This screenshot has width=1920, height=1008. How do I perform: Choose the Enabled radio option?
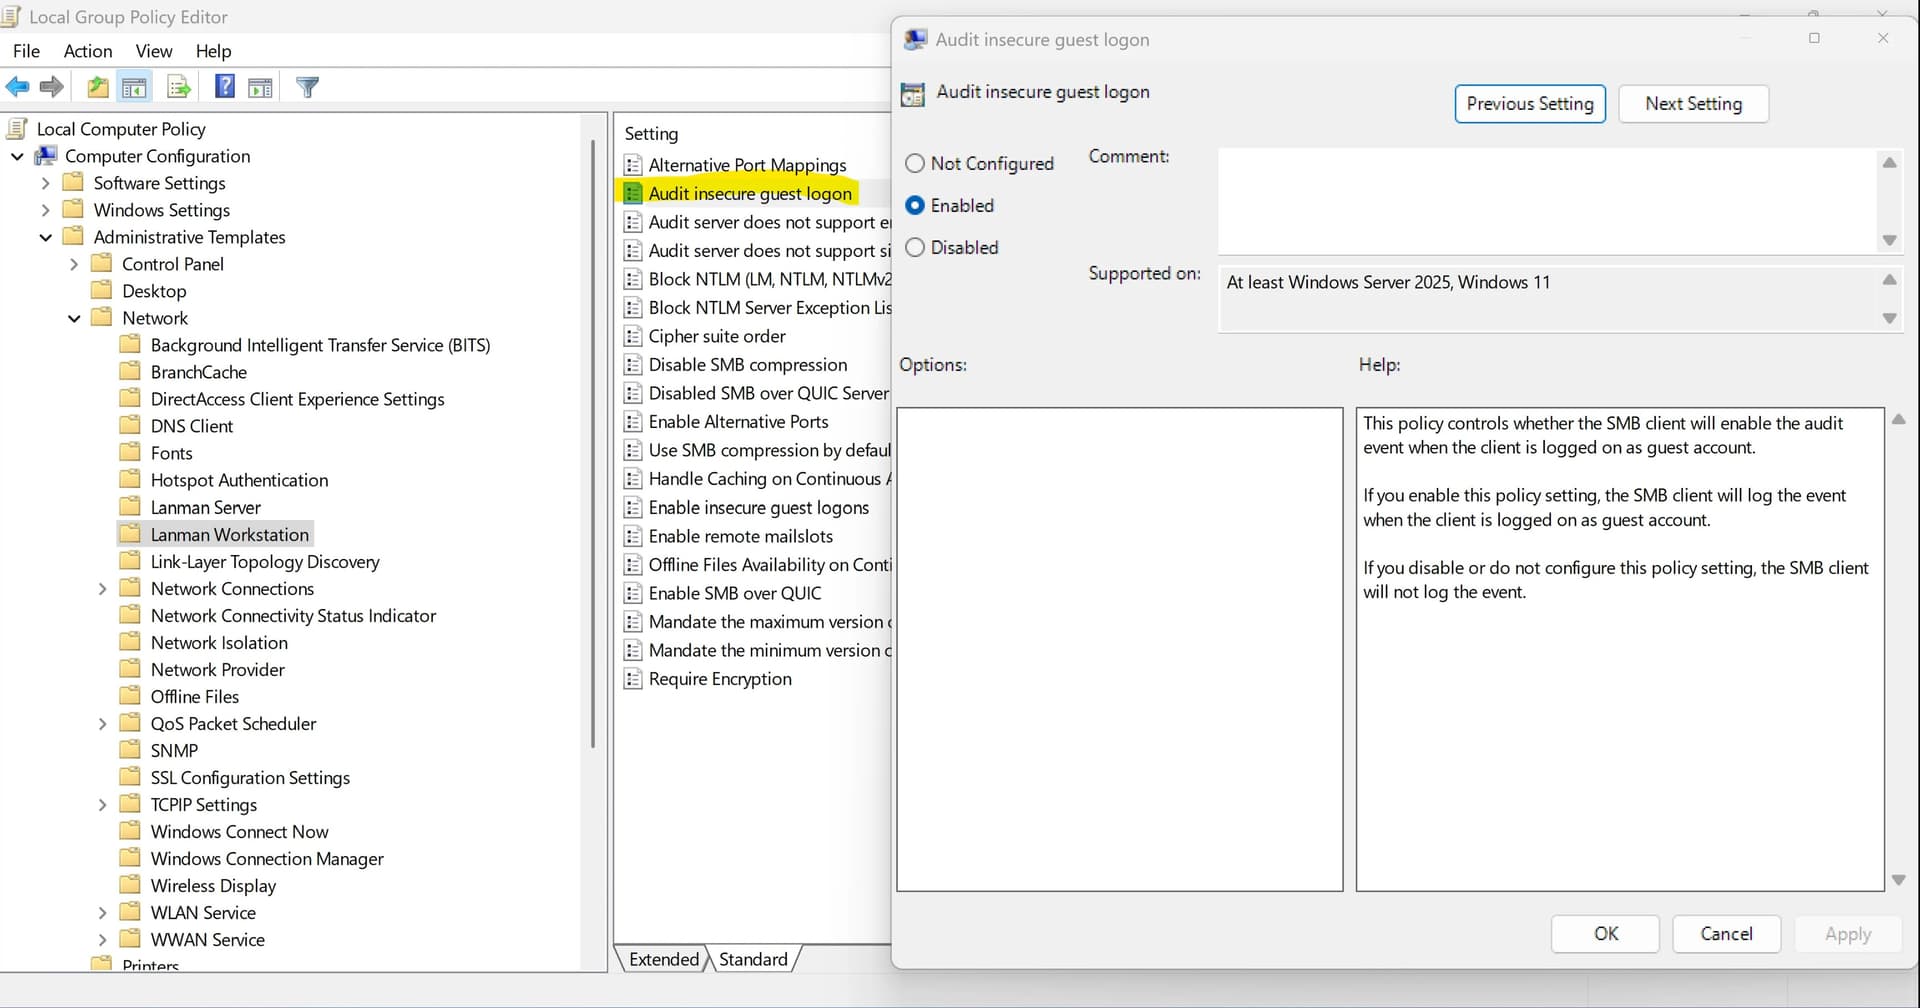tap(914, 206)
